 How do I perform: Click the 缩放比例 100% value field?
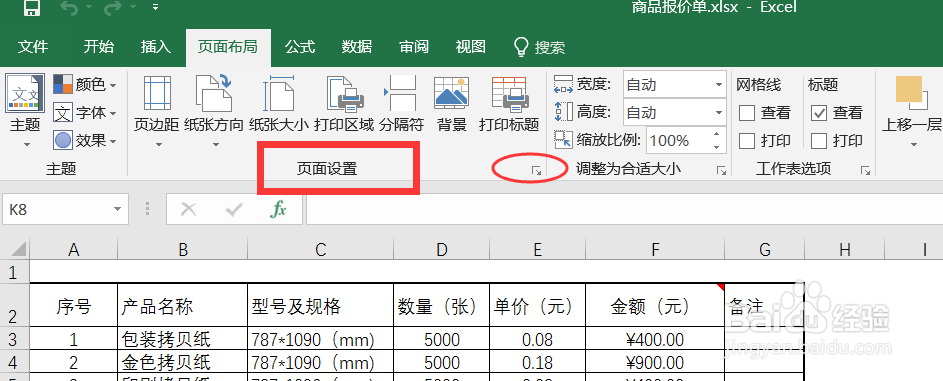[x=677, y=141]
